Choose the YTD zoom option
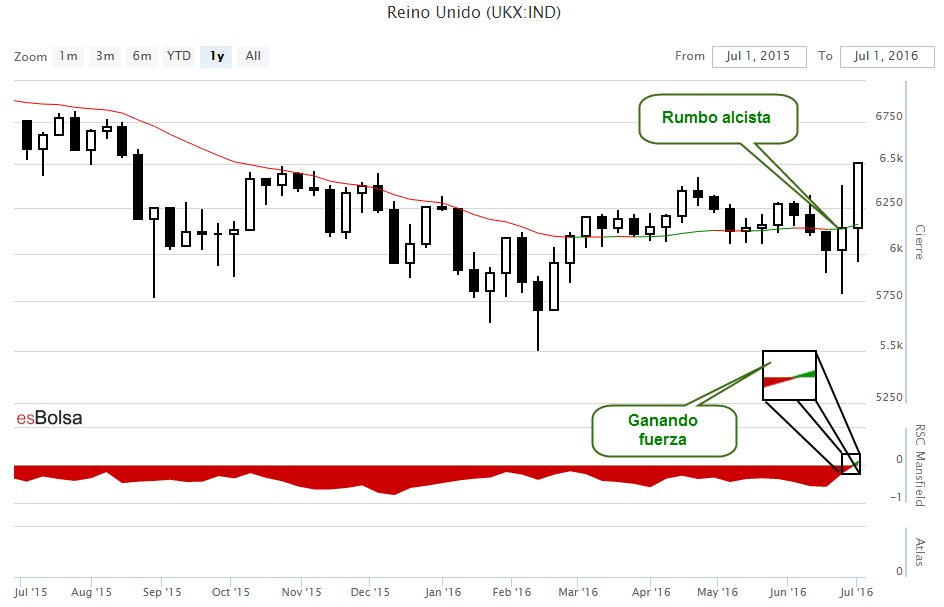 point(179,56)
